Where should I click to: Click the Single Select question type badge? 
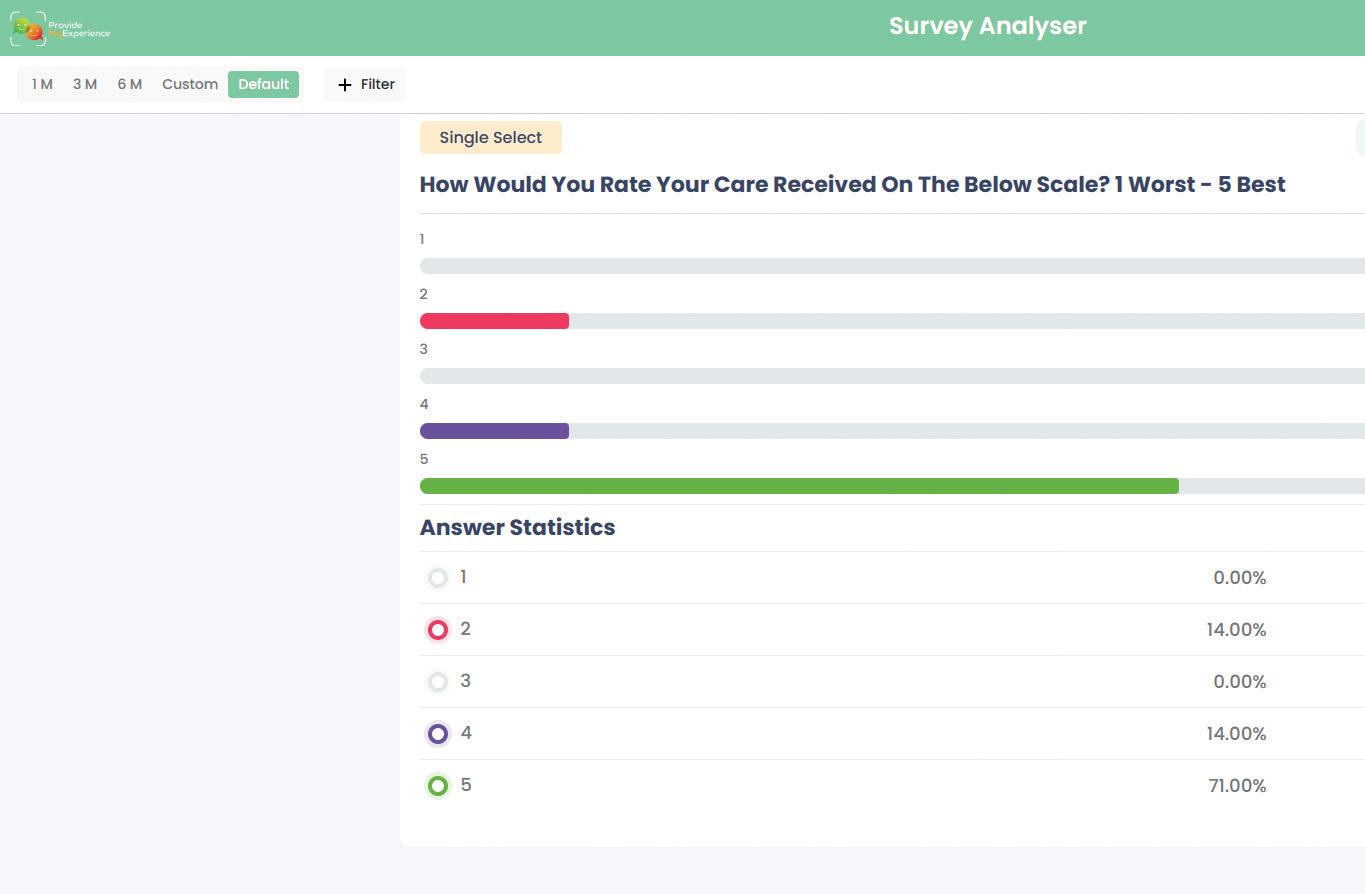tap(490, 138)
